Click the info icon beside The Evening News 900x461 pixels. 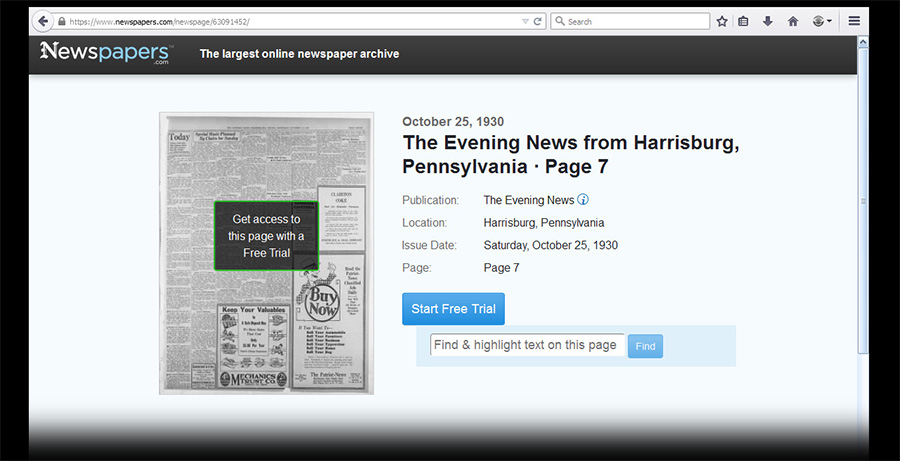pyautogui.click(x=583, y=200)
